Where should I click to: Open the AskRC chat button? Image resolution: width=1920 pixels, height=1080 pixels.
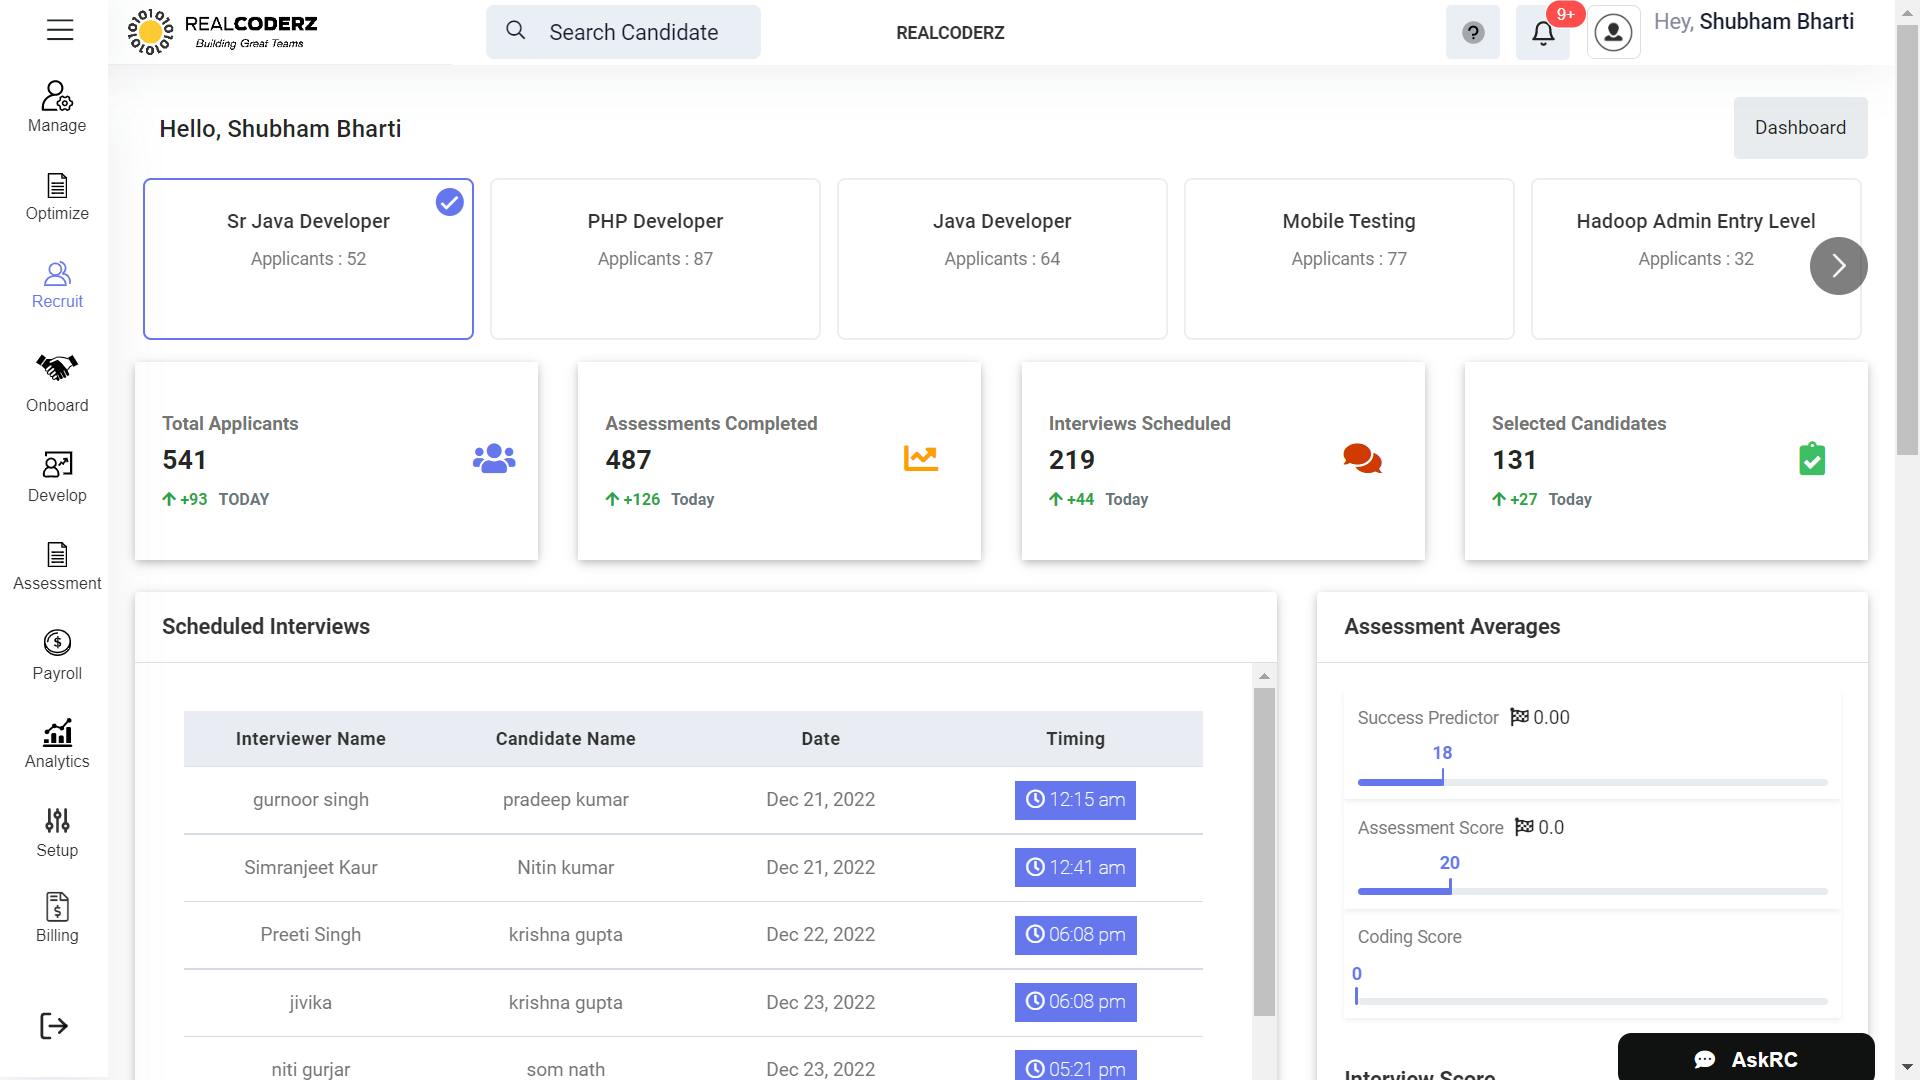(1746, 1059)
